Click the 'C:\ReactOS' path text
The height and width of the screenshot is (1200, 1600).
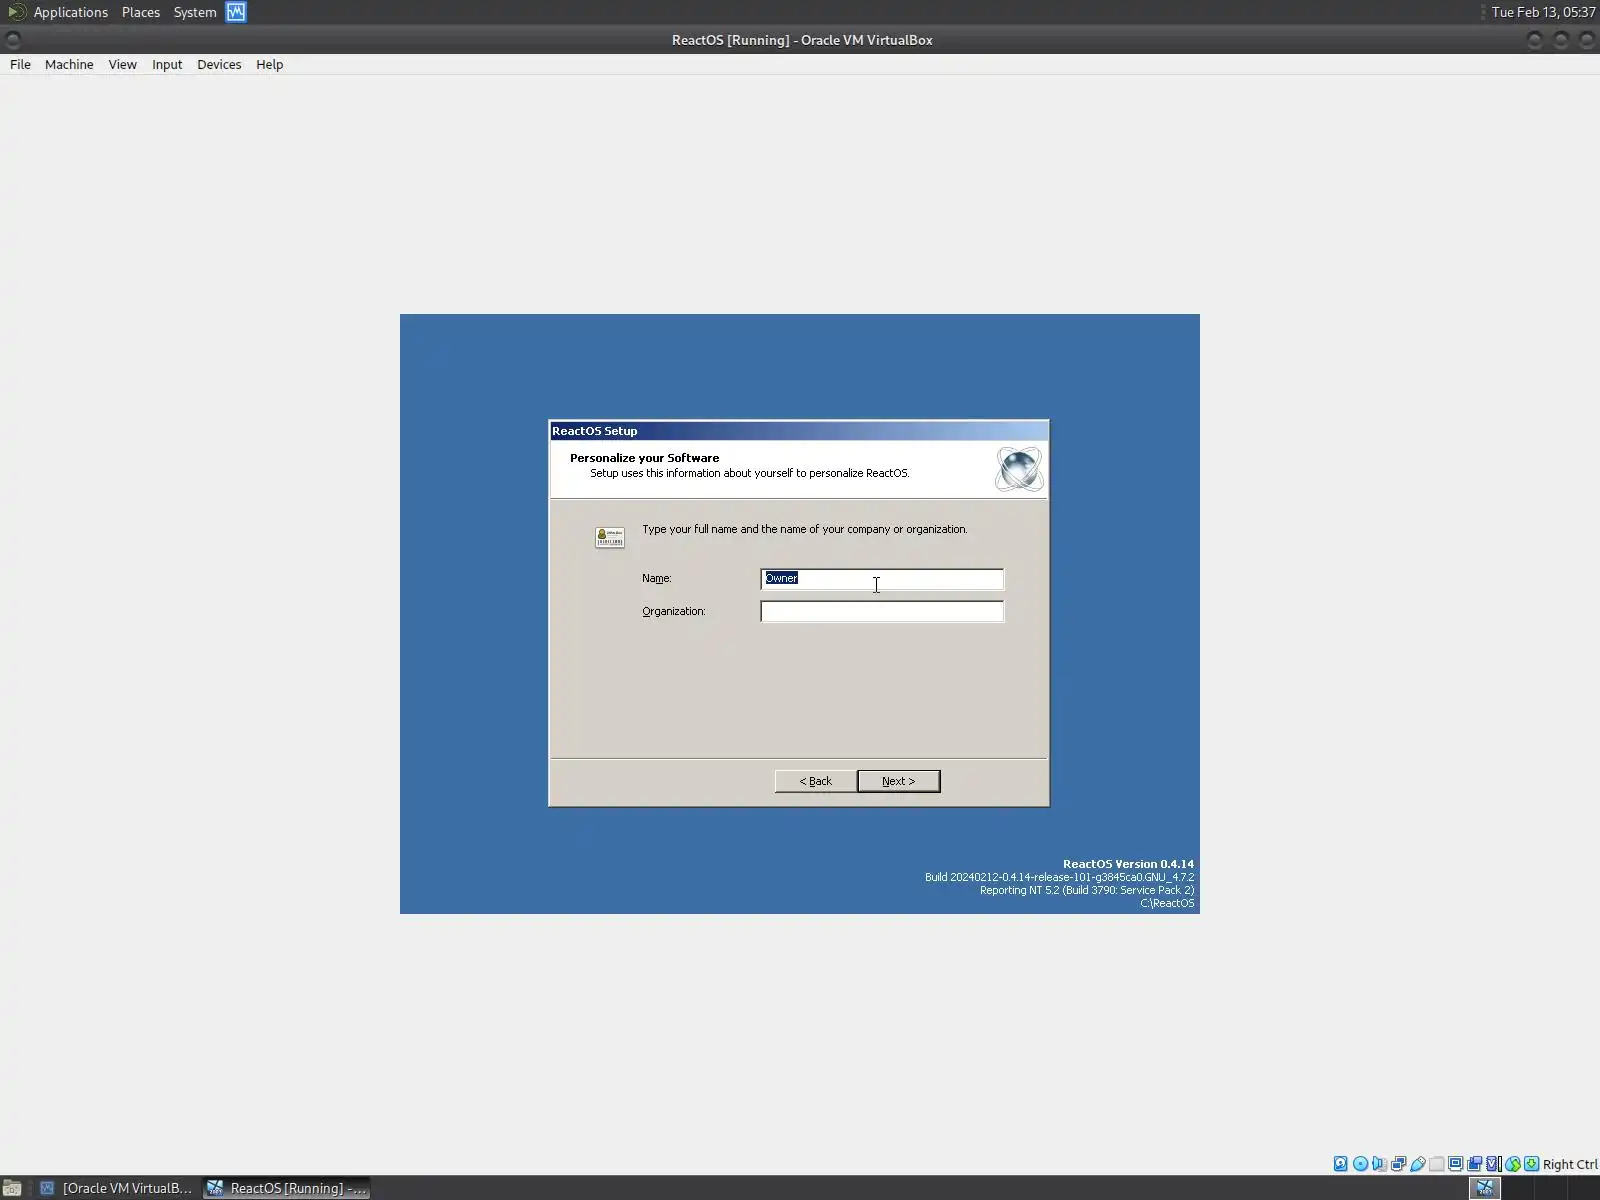coord(1167,903)
